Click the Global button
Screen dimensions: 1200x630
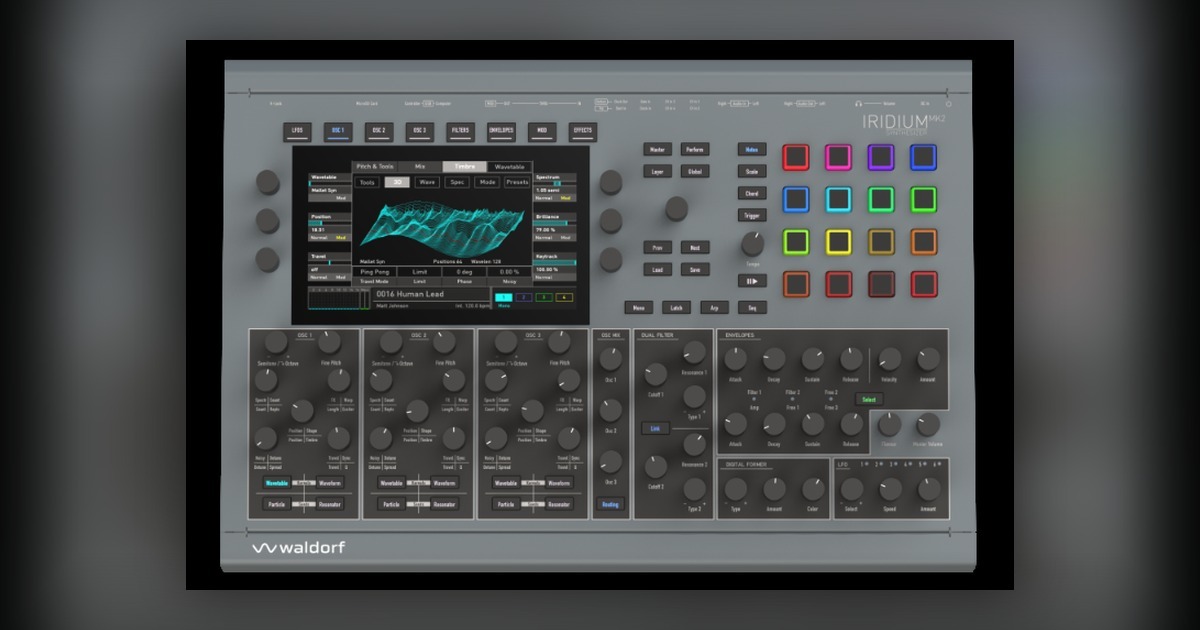point(694,171)
